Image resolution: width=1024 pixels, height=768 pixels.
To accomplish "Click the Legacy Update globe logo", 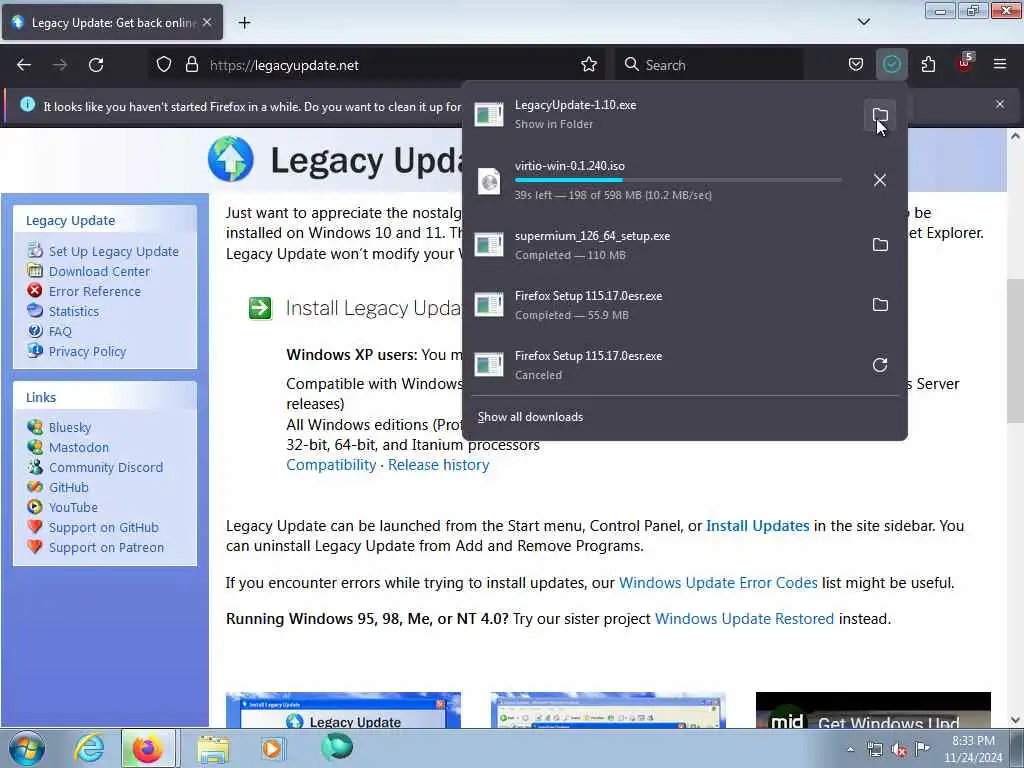I will (x=231, y=159).
